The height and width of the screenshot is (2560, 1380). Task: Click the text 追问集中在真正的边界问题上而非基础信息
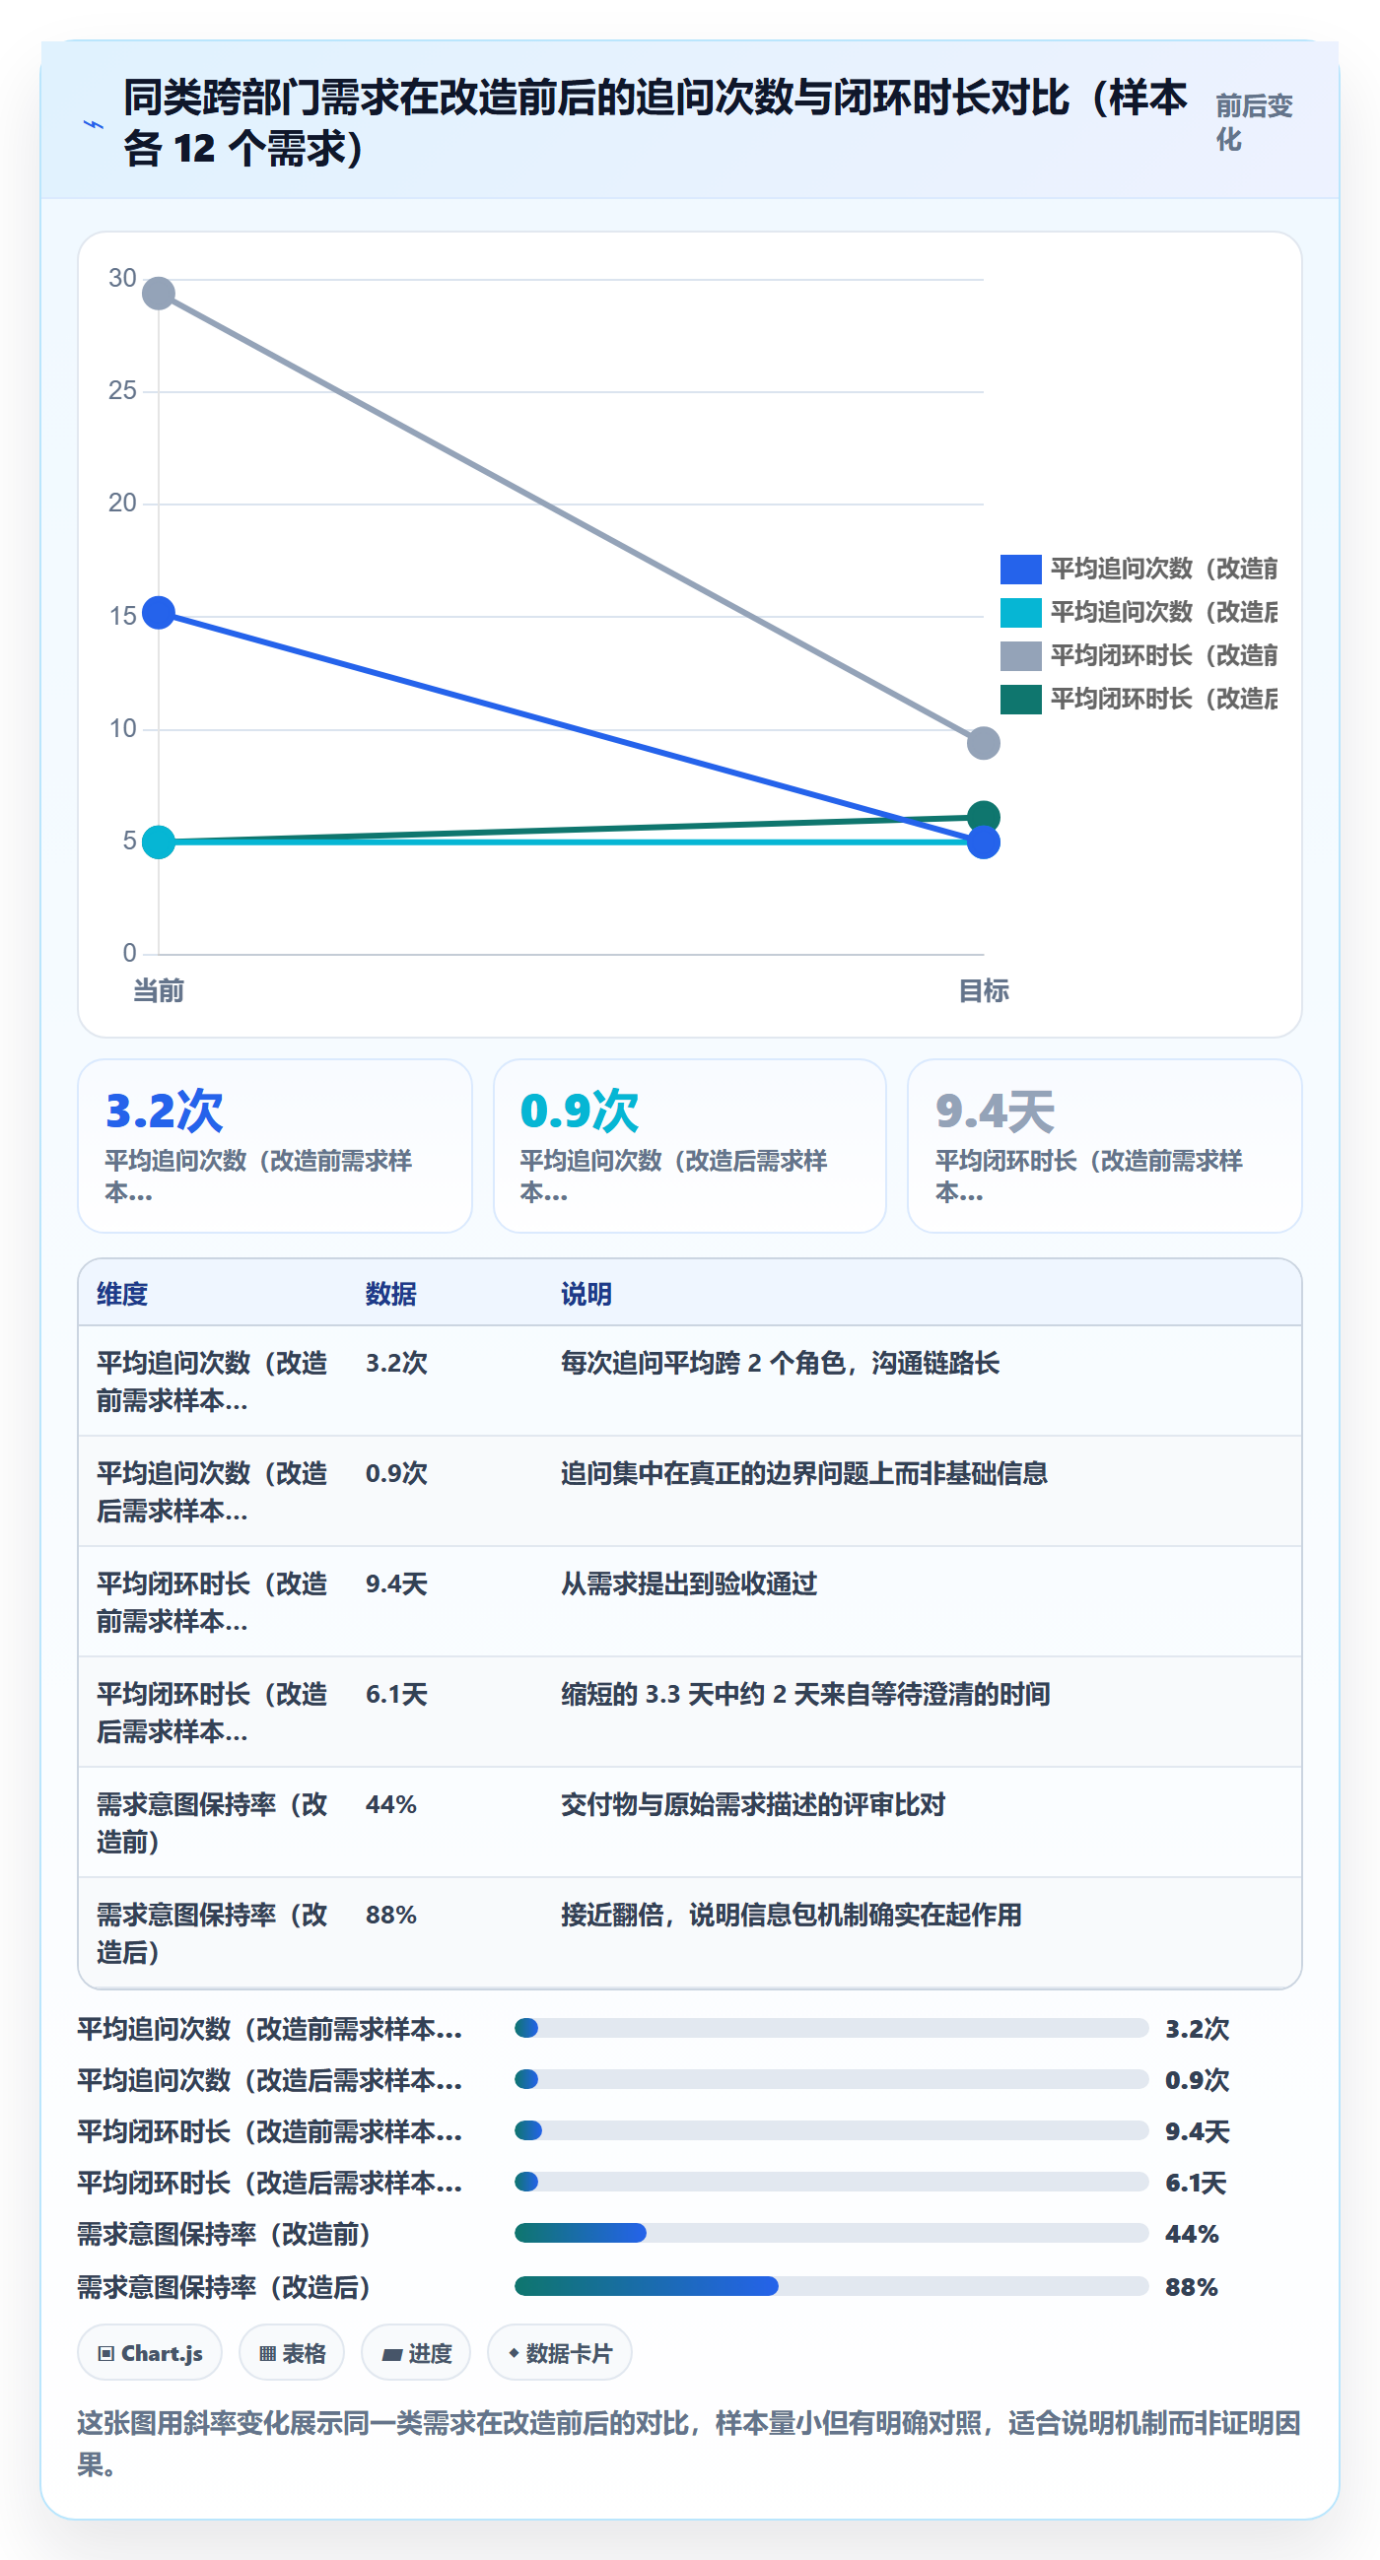point(804,1473)
